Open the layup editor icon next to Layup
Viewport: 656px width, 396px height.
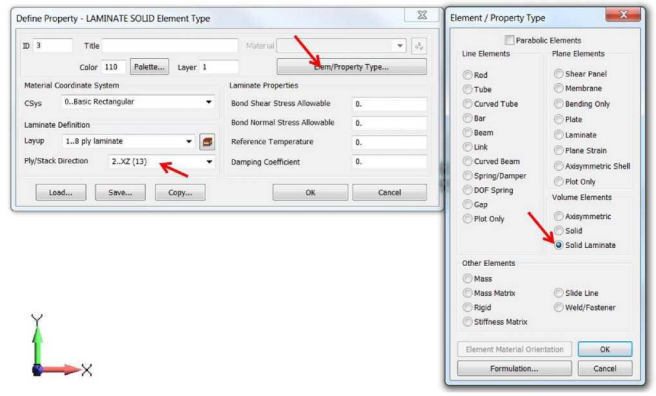click(x=207, y=142)
